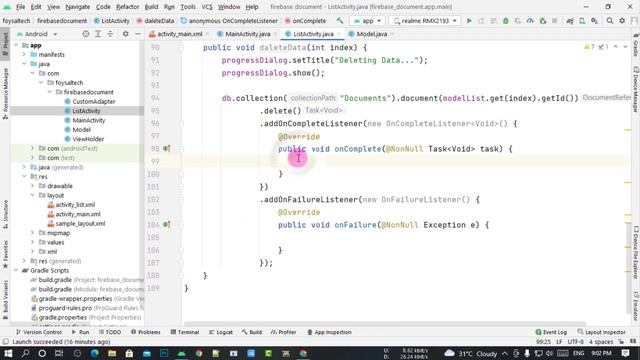This screenshot has width=640, height=360.
Task: Open the Device Manager toolbar icon
Action: click(x=582, y=21)
